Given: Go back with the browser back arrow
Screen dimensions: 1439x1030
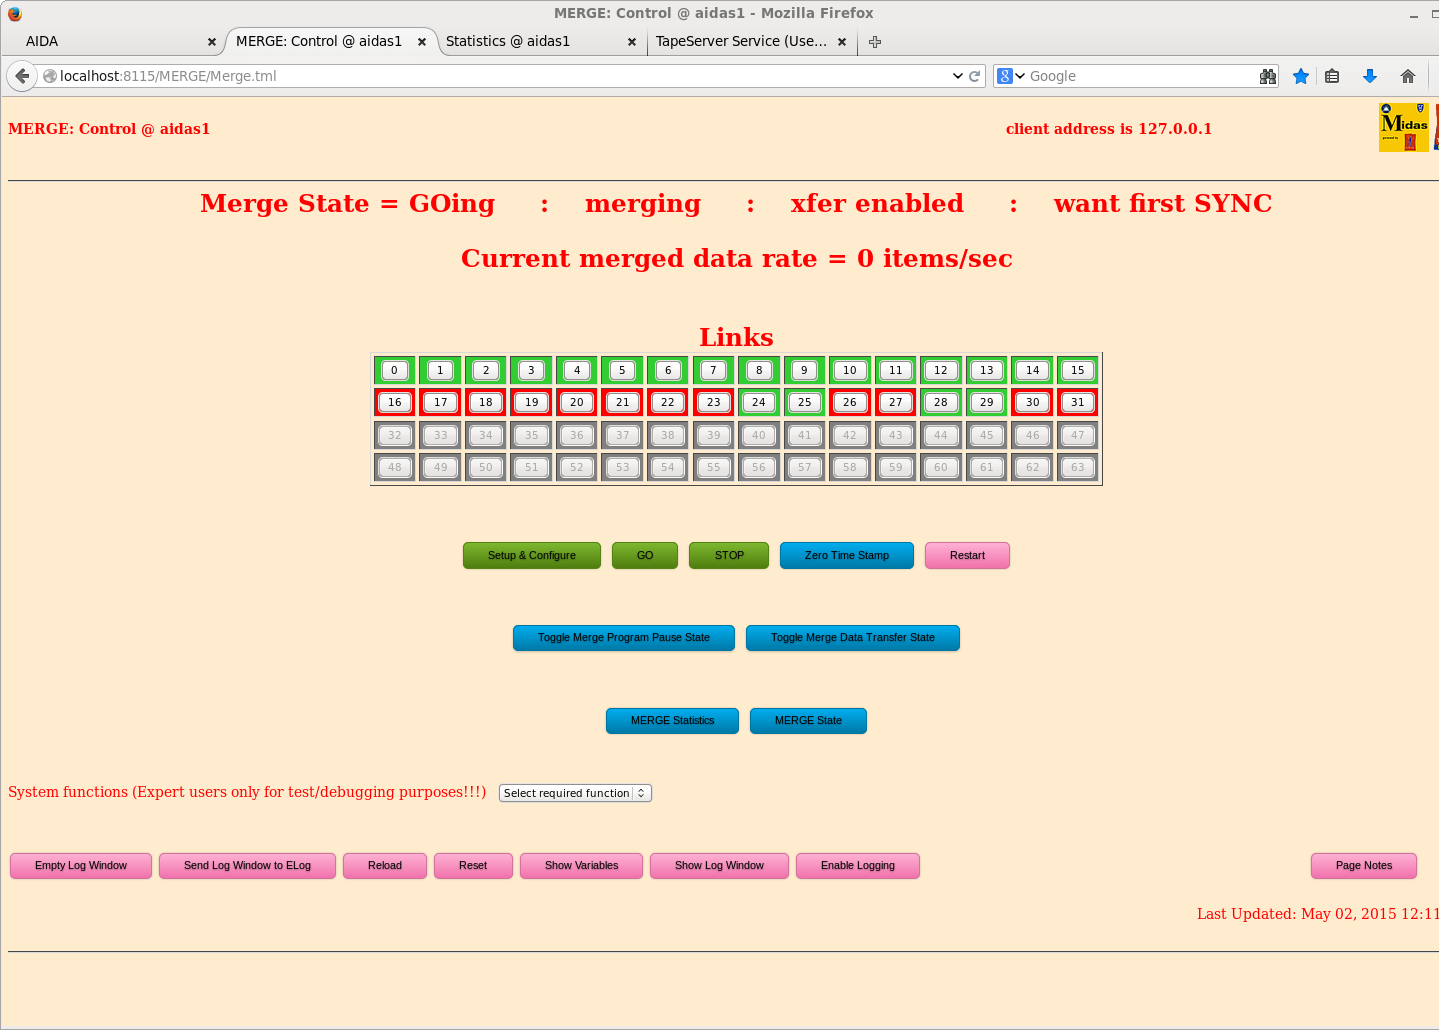Looking at the screenshot, I should click(22, 76).
